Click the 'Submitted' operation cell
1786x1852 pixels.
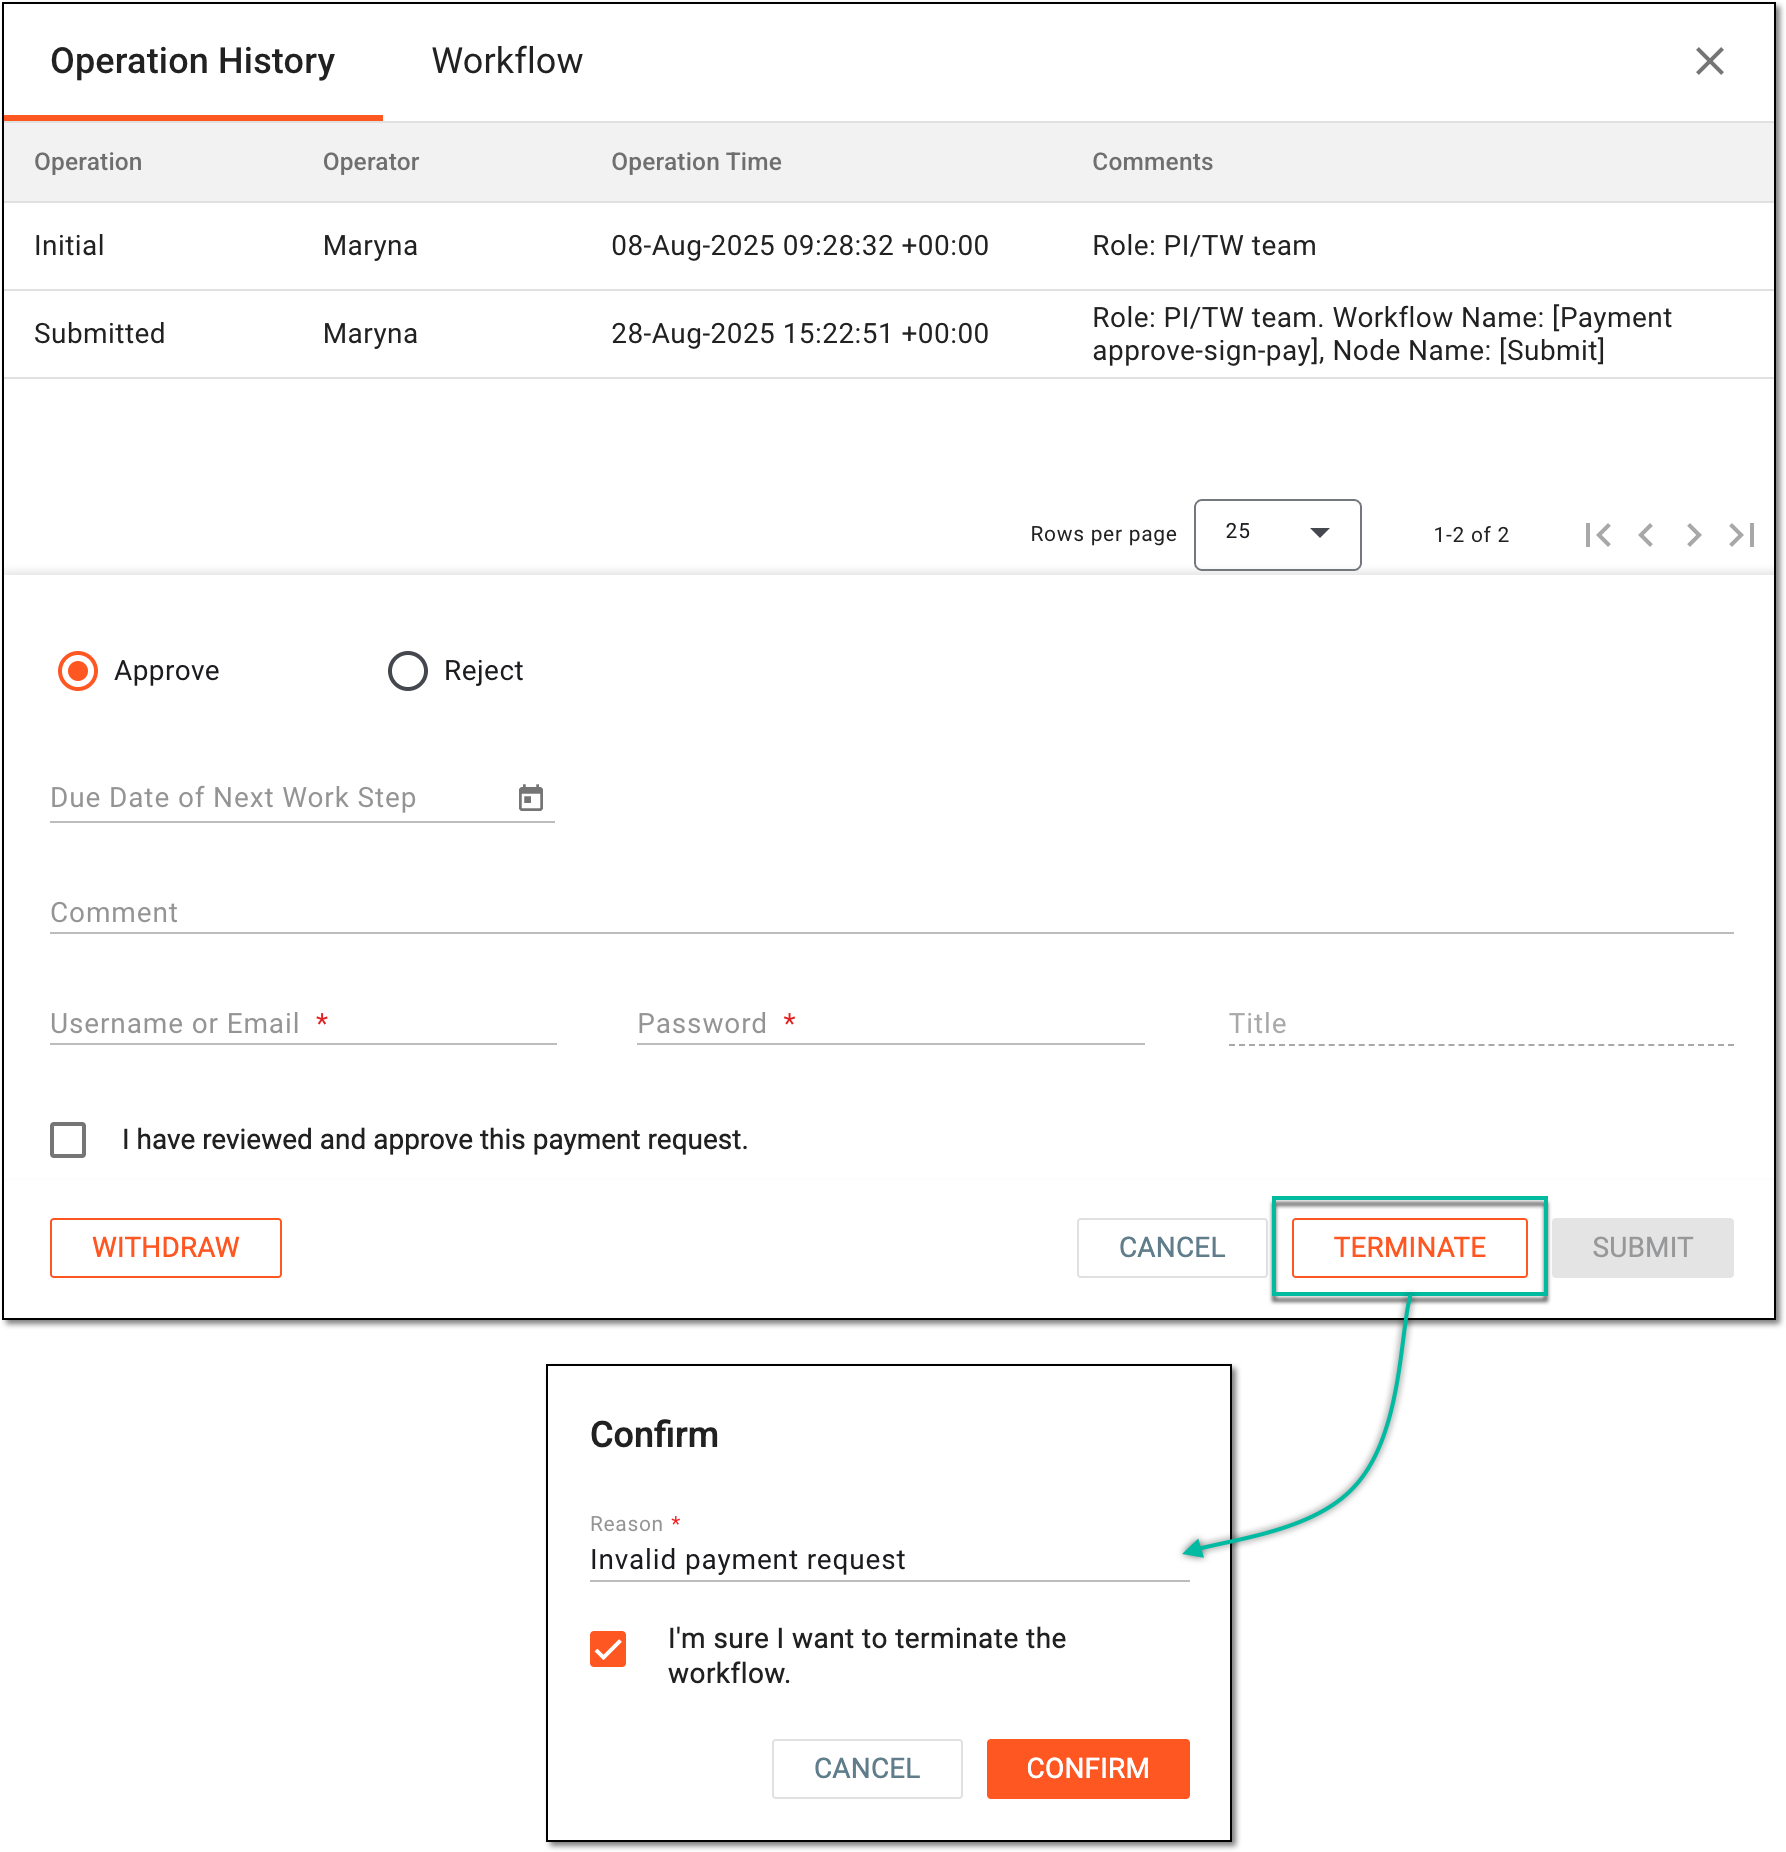[99, 334]
